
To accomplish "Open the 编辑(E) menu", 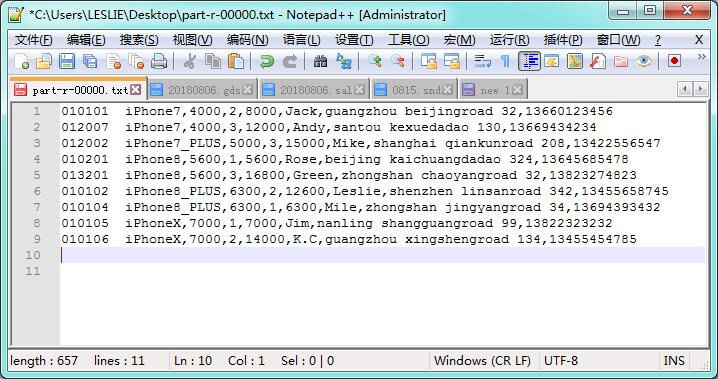I will (x=86, y=40).
